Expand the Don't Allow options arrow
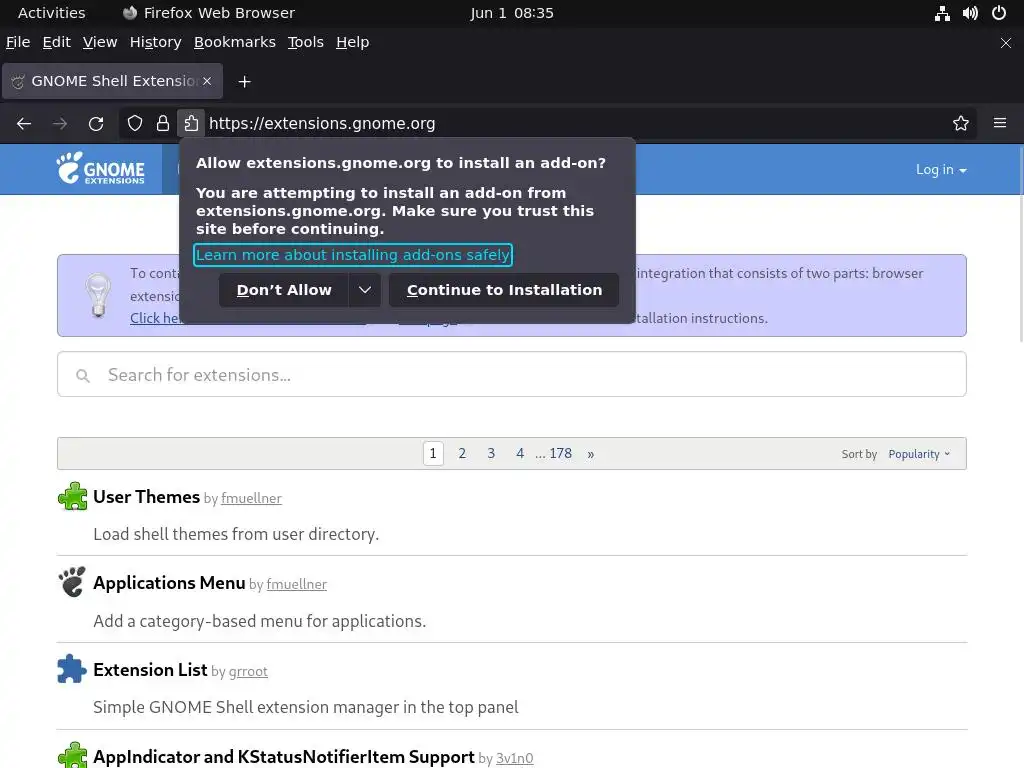 365,290
